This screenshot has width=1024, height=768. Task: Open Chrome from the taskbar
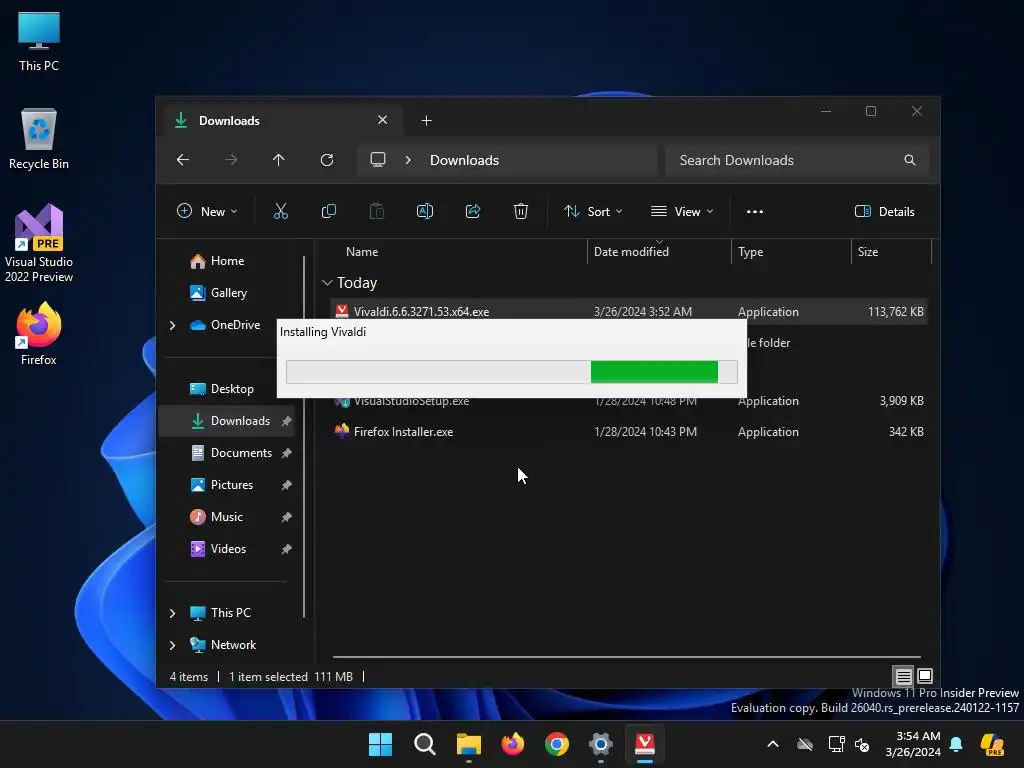click(x=556, y=744)
